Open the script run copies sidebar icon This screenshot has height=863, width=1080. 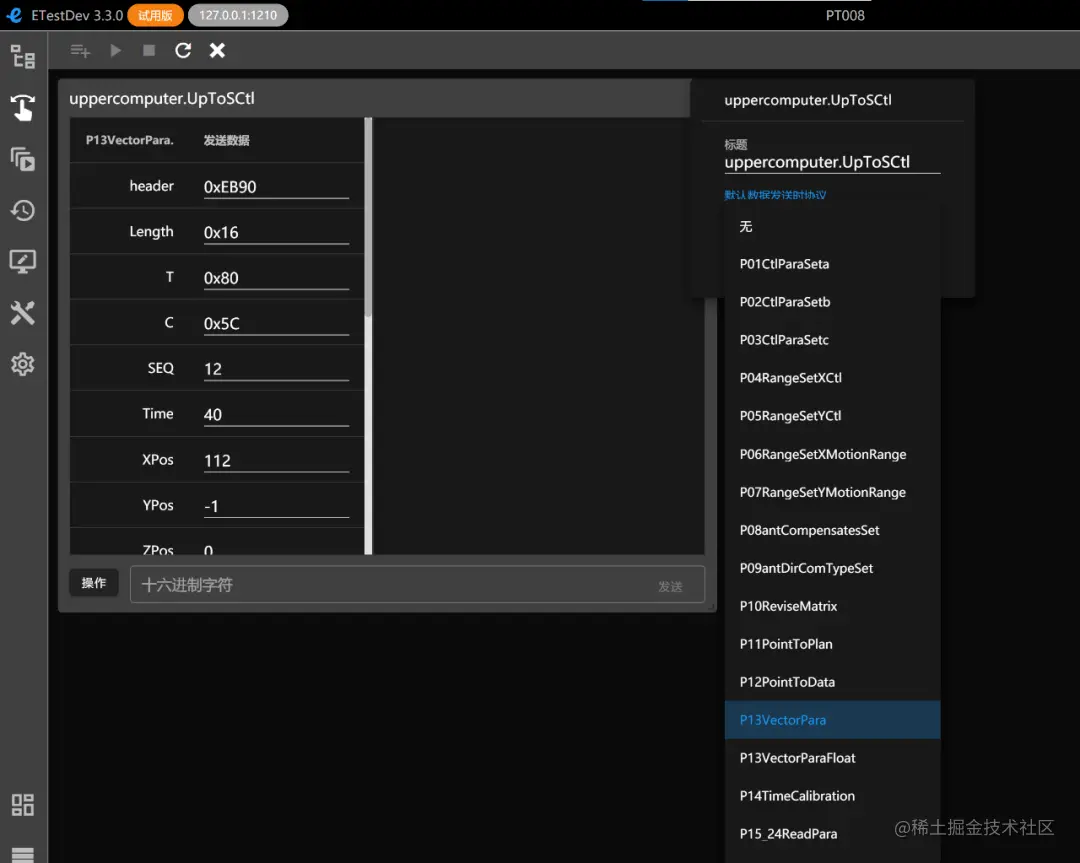click(x=23, y=159)
